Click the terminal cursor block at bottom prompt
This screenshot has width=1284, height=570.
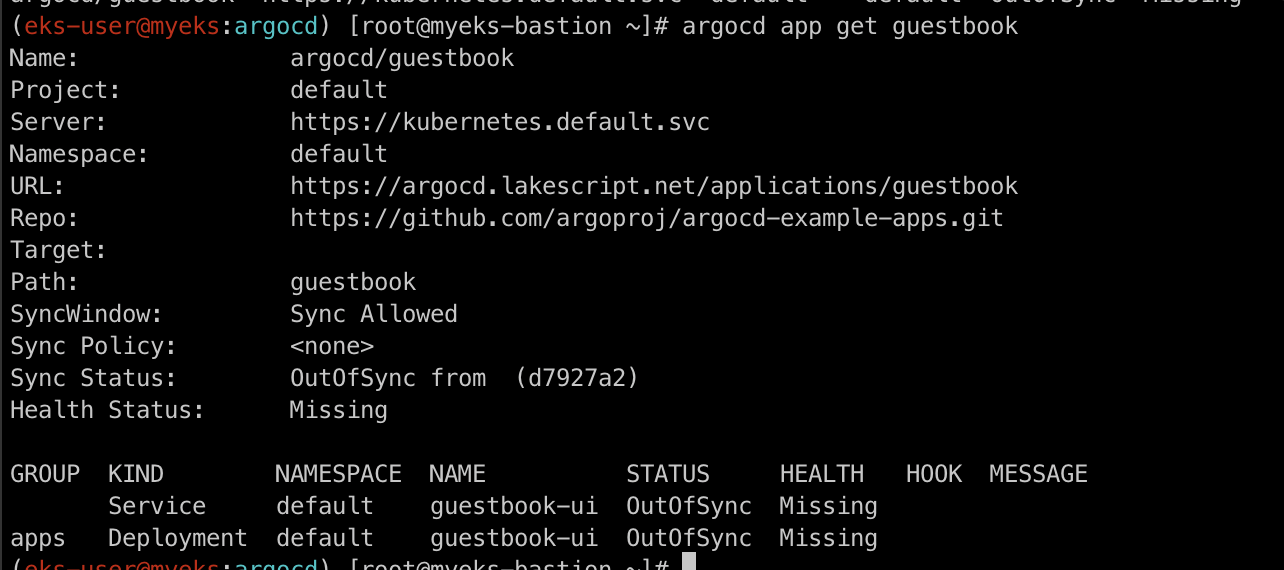(687, 562)
